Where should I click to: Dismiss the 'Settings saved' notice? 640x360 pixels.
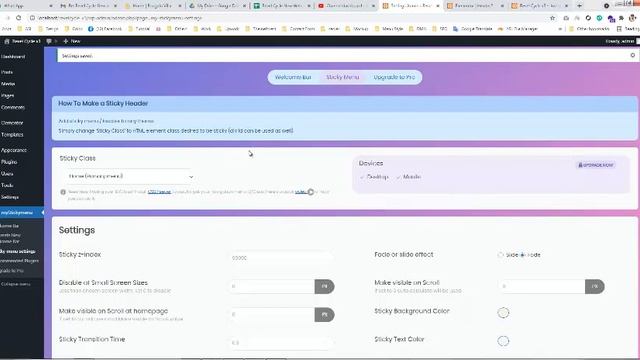[632, 55]
